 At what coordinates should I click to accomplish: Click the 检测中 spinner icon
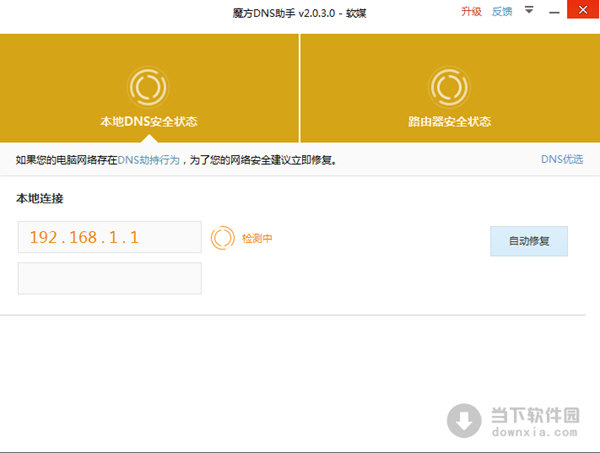coord(222,238)
